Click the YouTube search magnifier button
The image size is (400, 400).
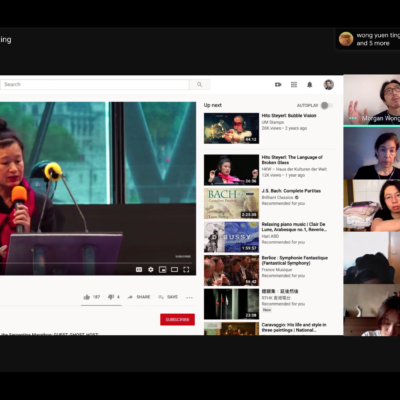(x=199, y=85)
